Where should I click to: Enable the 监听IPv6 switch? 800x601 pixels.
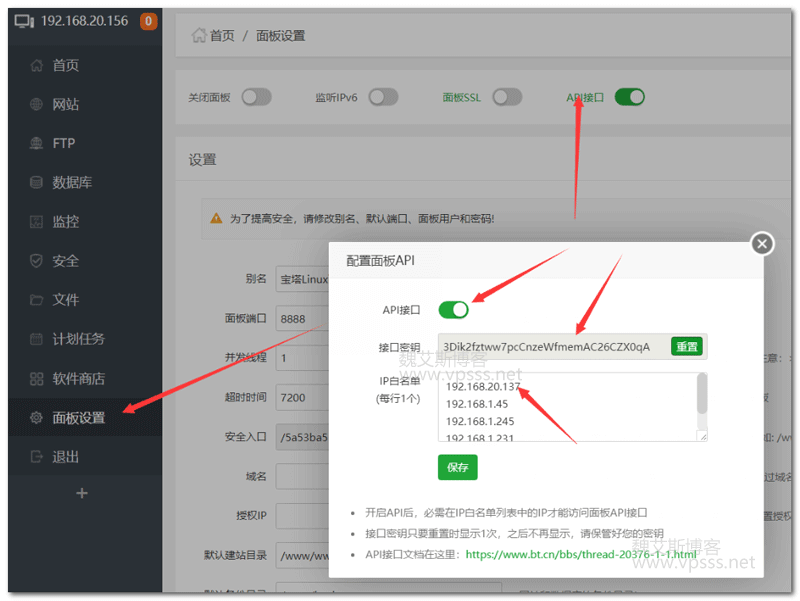click(x=383, y=97)
